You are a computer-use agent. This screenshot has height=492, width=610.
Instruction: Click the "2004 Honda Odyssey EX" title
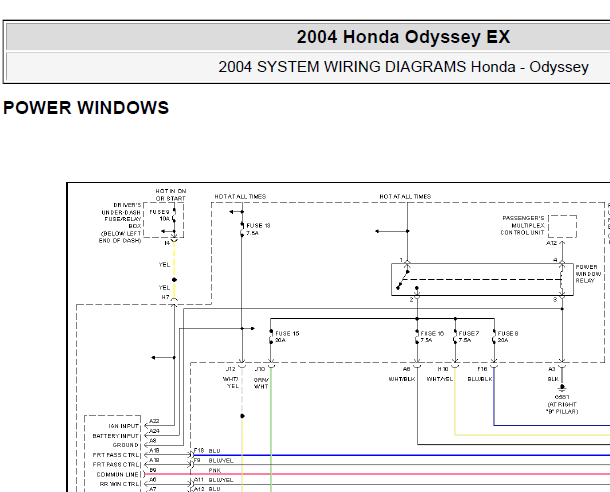(x=403, y=37)
